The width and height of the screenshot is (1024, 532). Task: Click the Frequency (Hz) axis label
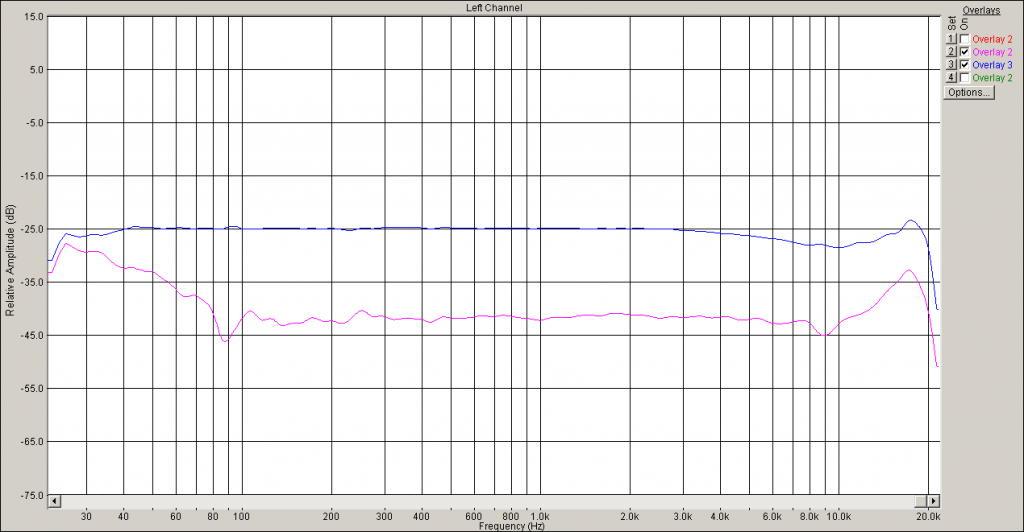511,526
